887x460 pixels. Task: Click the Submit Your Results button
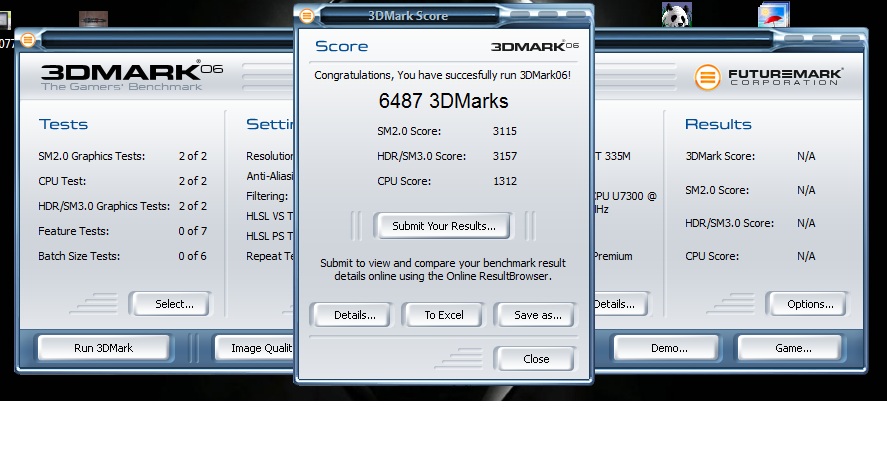click(x=444, y=226)
